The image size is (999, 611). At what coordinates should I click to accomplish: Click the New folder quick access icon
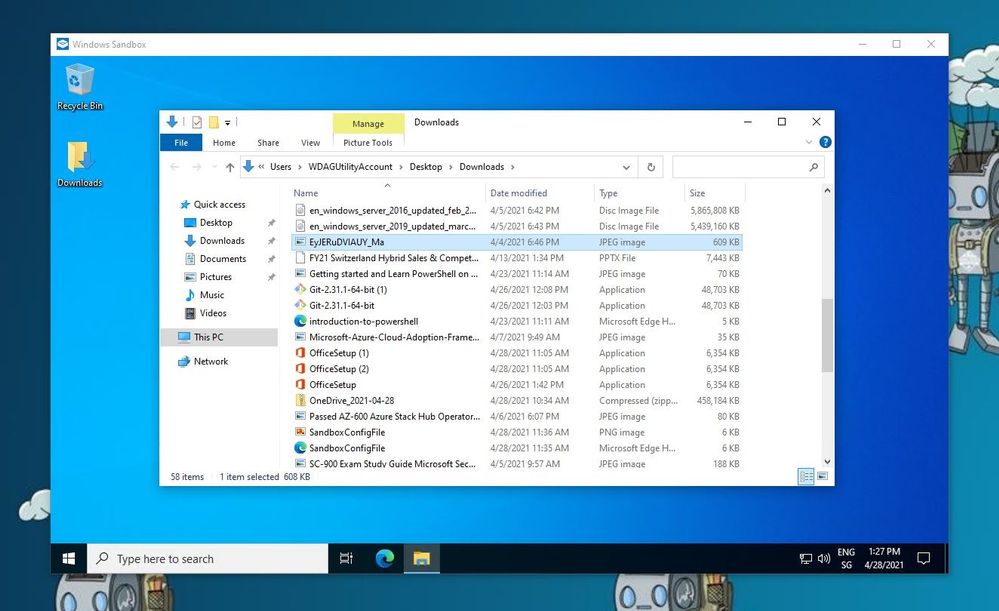(214, 122)
